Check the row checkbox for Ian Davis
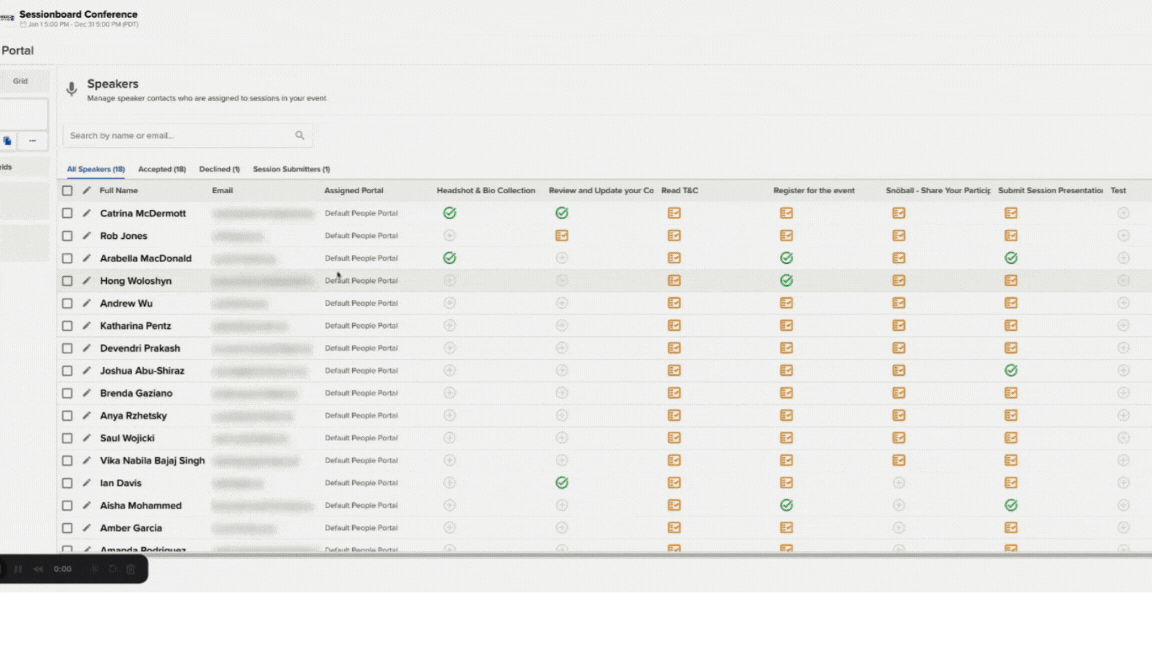 pos(66,482)
